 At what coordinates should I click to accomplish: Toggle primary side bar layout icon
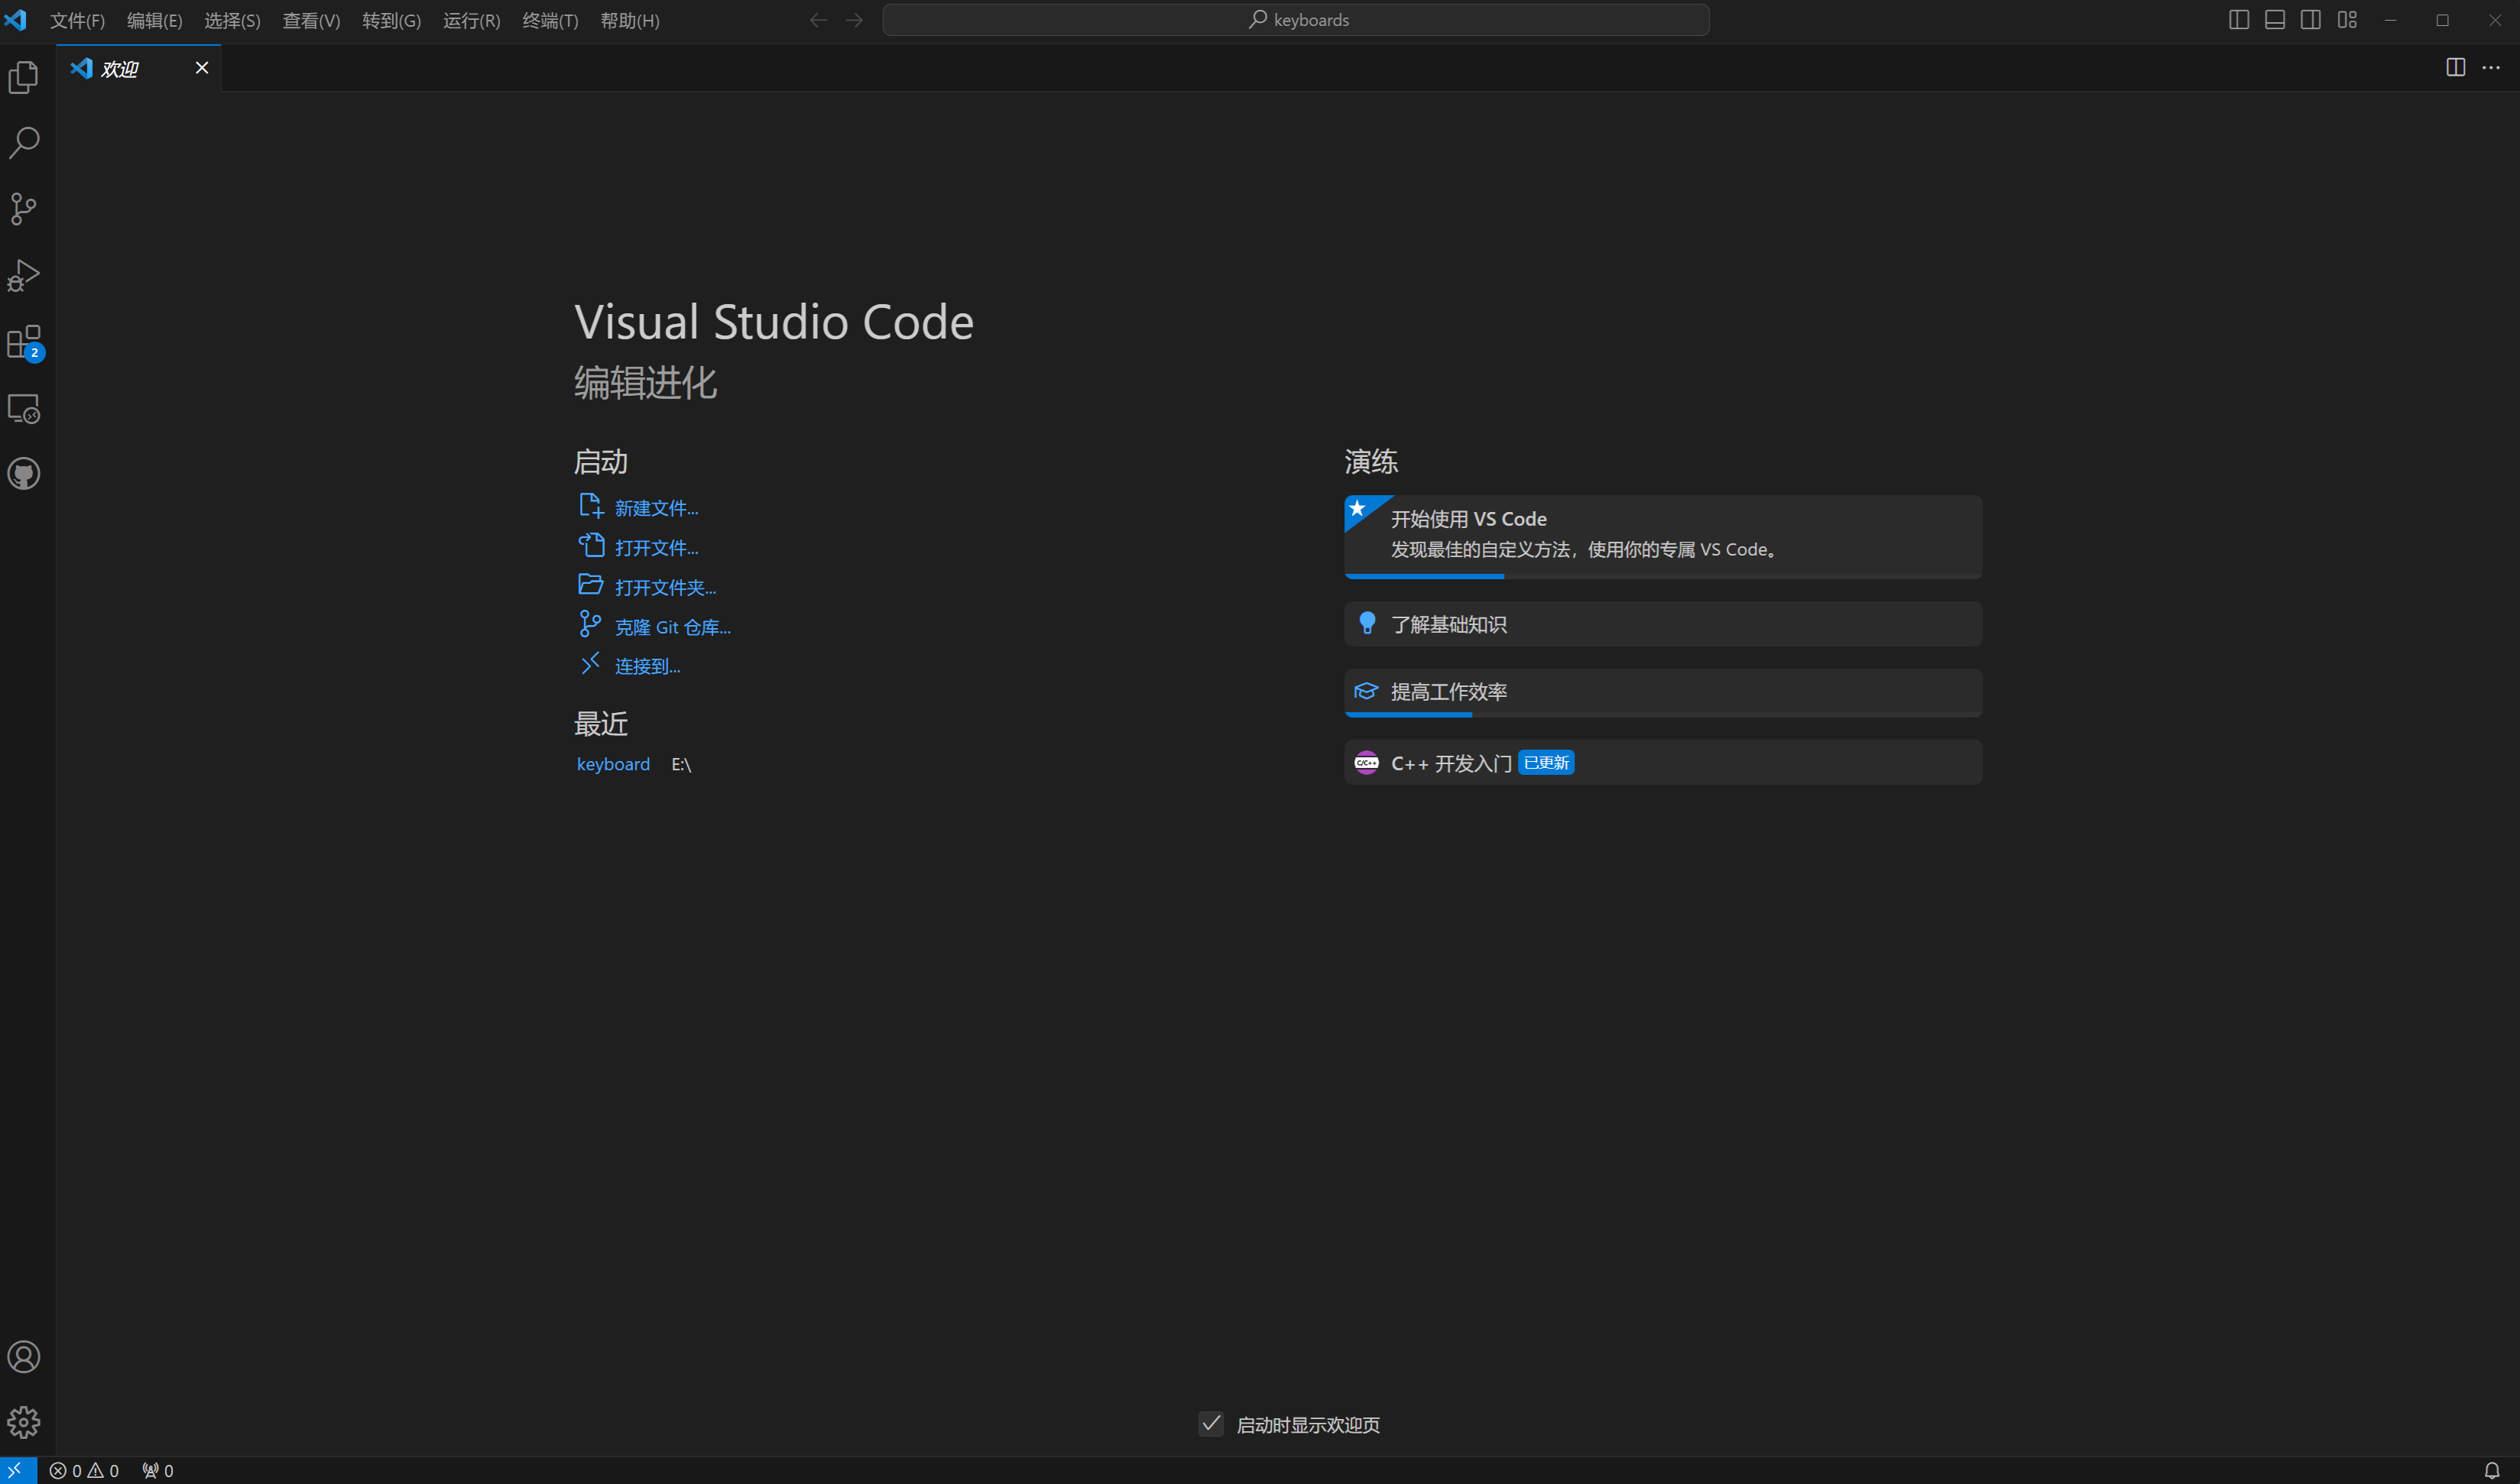tap(2239, 20)
